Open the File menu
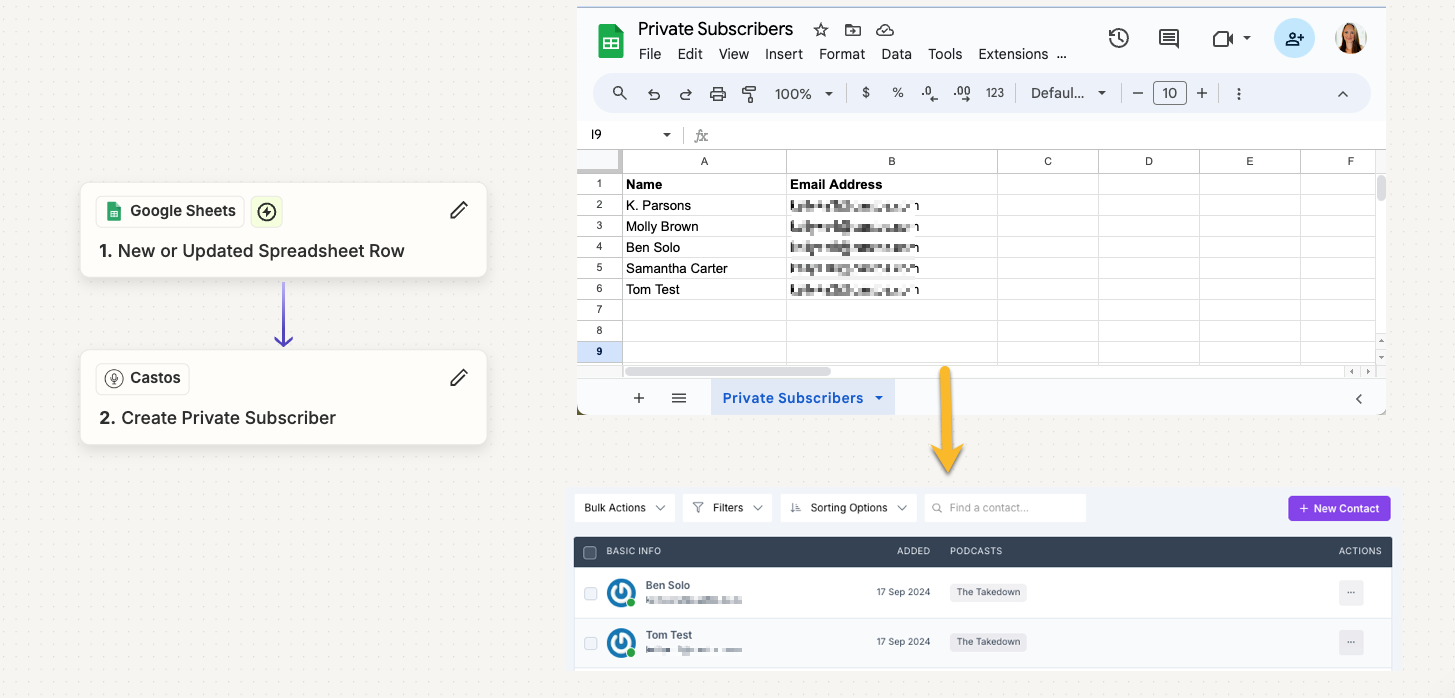 point(650,54)
